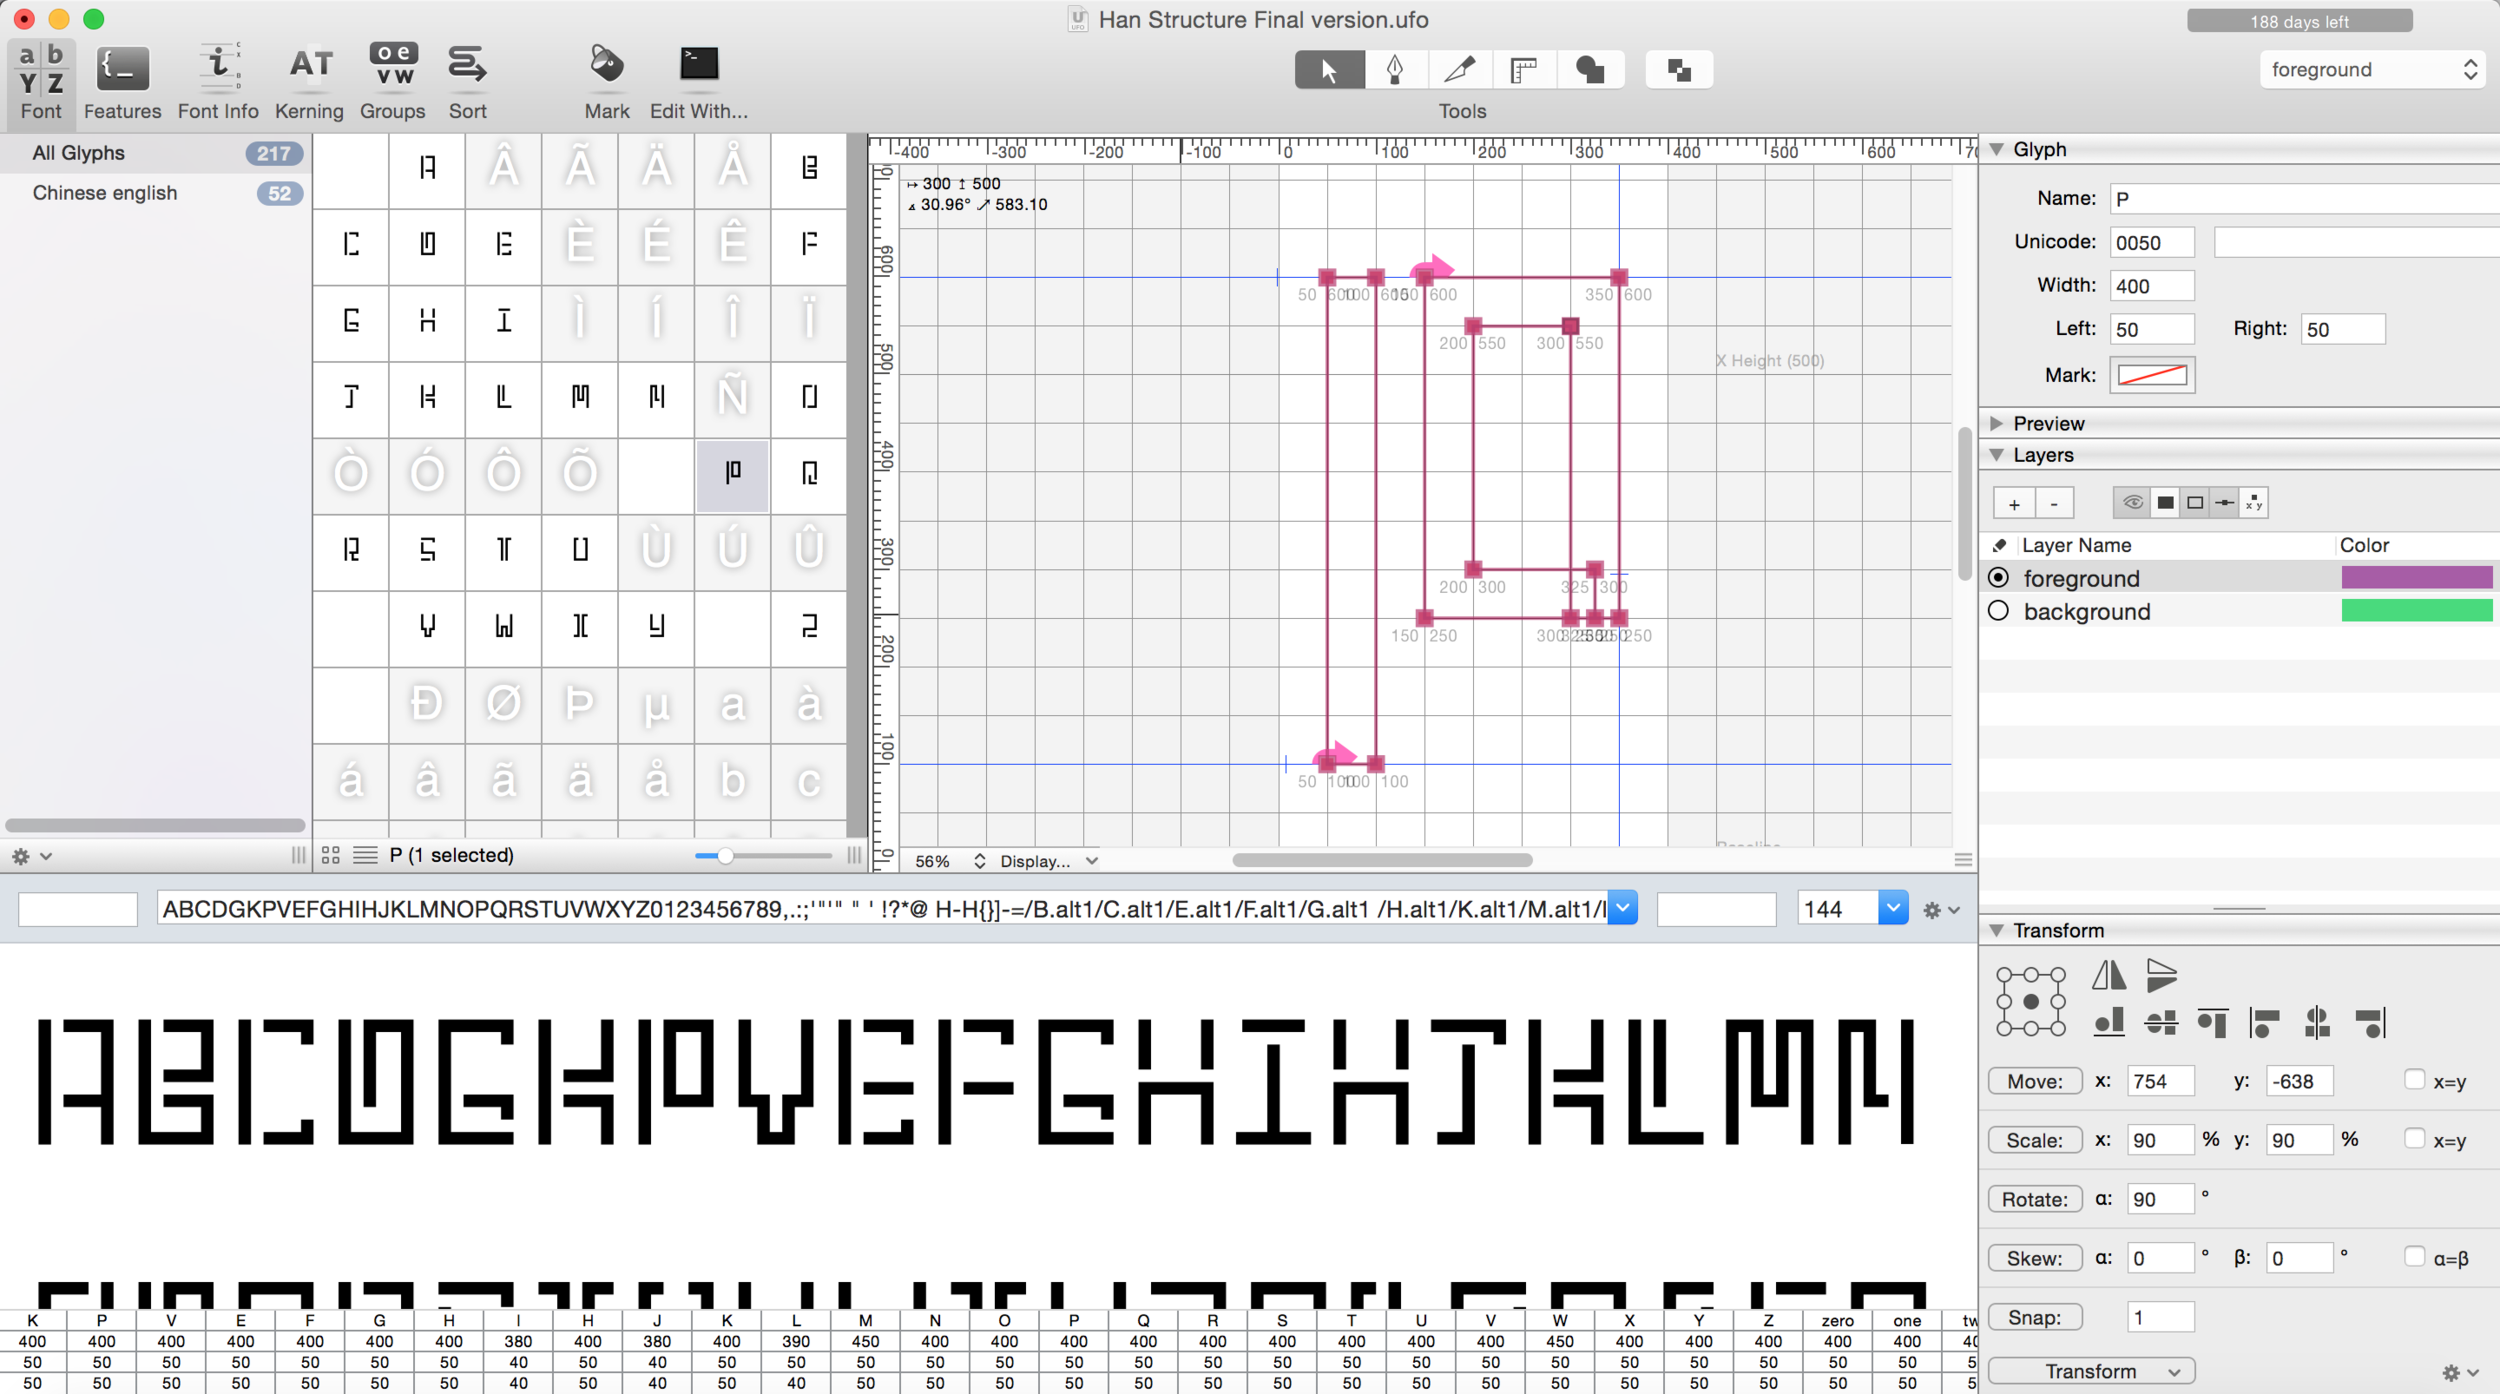Click center point of transform origin grid

tap(2030, 1001)
